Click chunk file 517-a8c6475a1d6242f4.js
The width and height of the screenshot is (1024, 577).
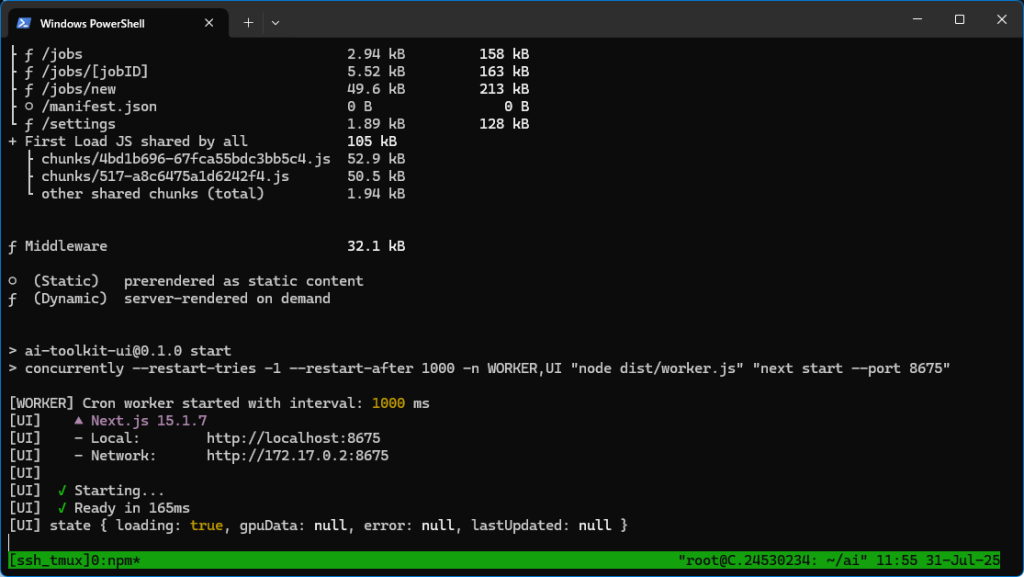[165, 177]
